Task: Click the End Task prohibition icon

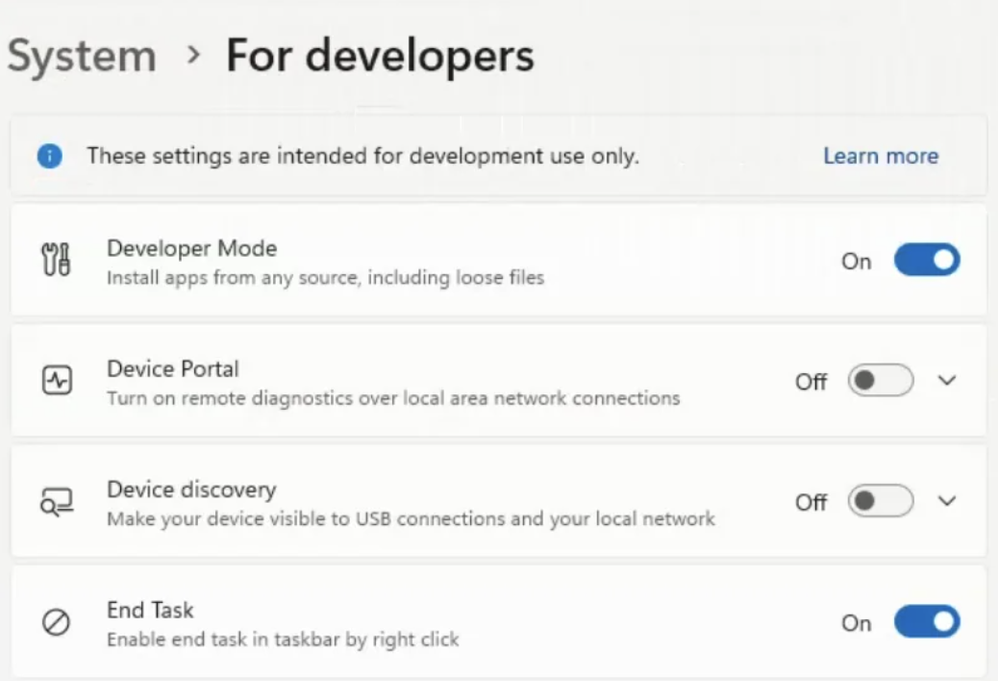Action: (56, 623)
